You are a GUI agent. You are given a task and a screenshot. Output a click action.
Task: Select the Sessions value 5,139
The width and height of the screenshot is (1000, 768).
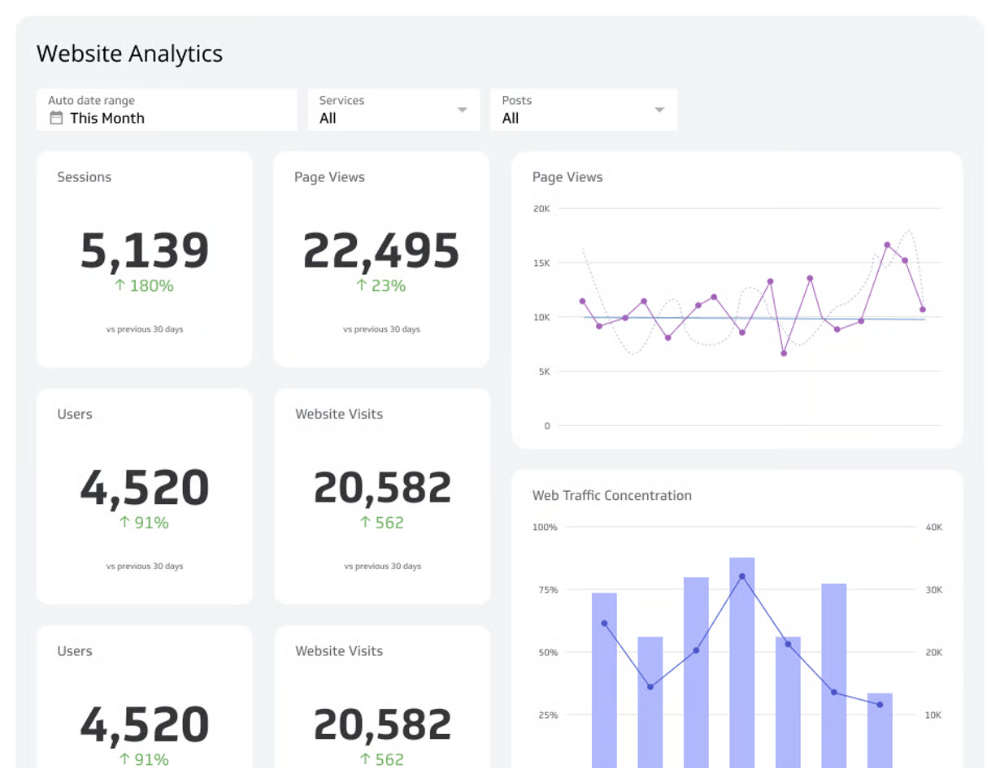(144, 251)
